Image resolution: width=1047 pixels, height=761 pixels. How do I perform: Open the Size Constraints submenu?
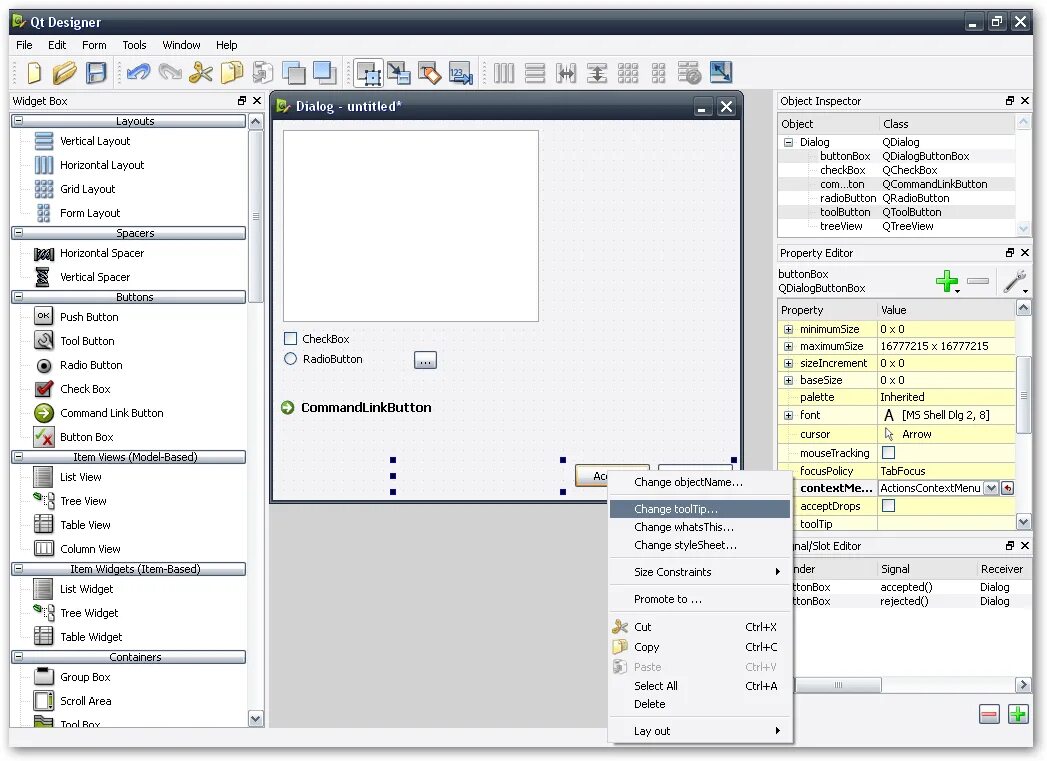pyautogui.click(x=700, y=572)
